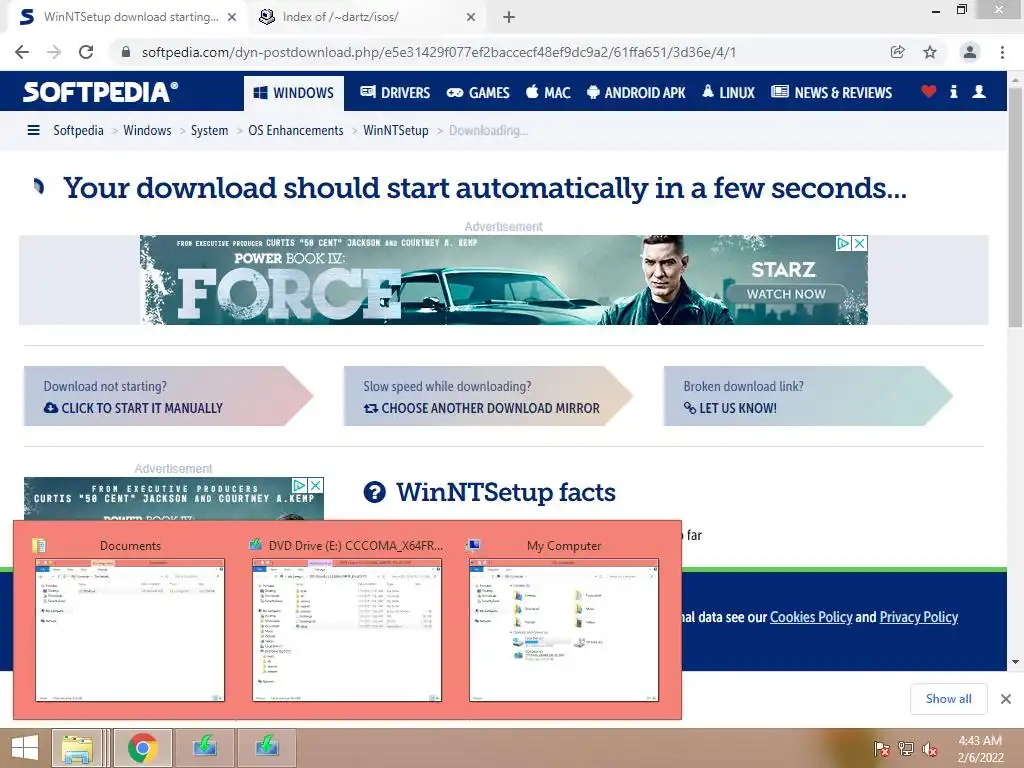
Task: Click the red heart favorites icon
Action: point(929,91)
